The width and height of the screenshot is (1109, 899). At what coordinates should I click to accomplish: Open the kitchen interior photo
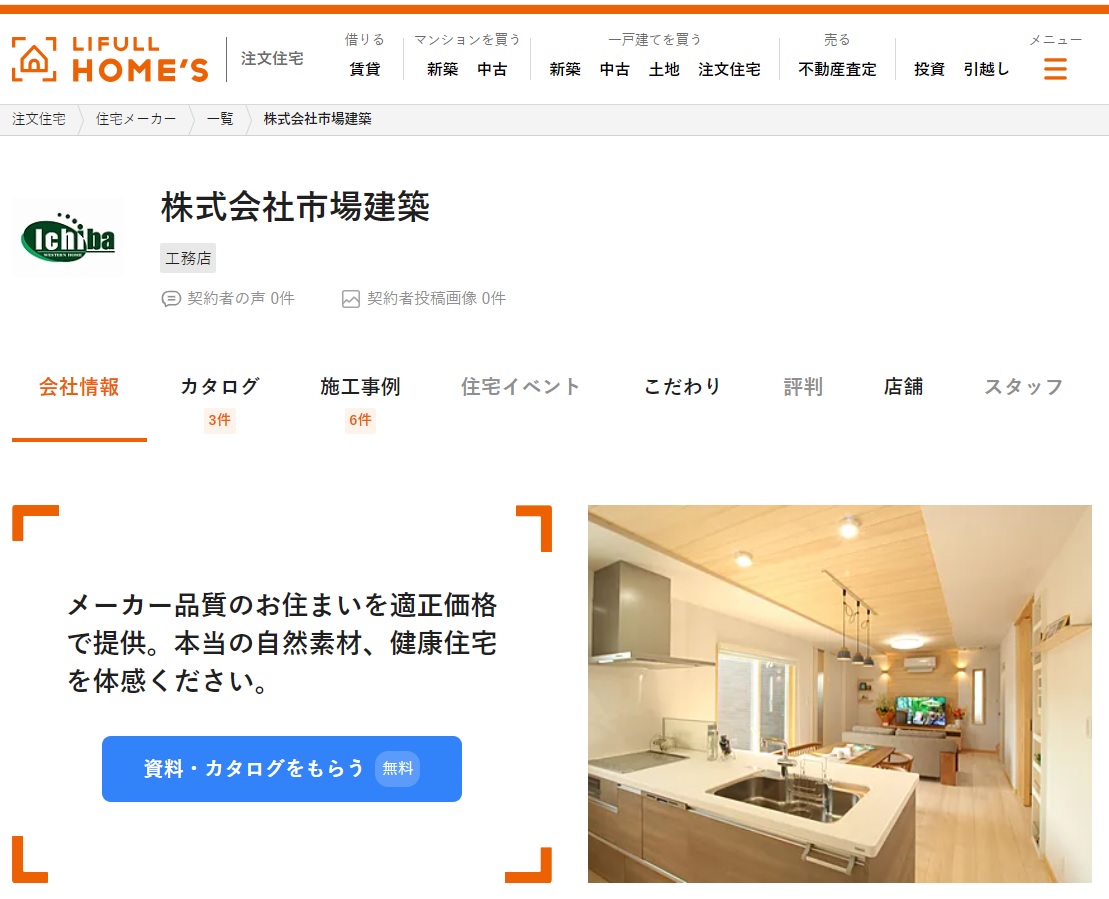point(840,694)
